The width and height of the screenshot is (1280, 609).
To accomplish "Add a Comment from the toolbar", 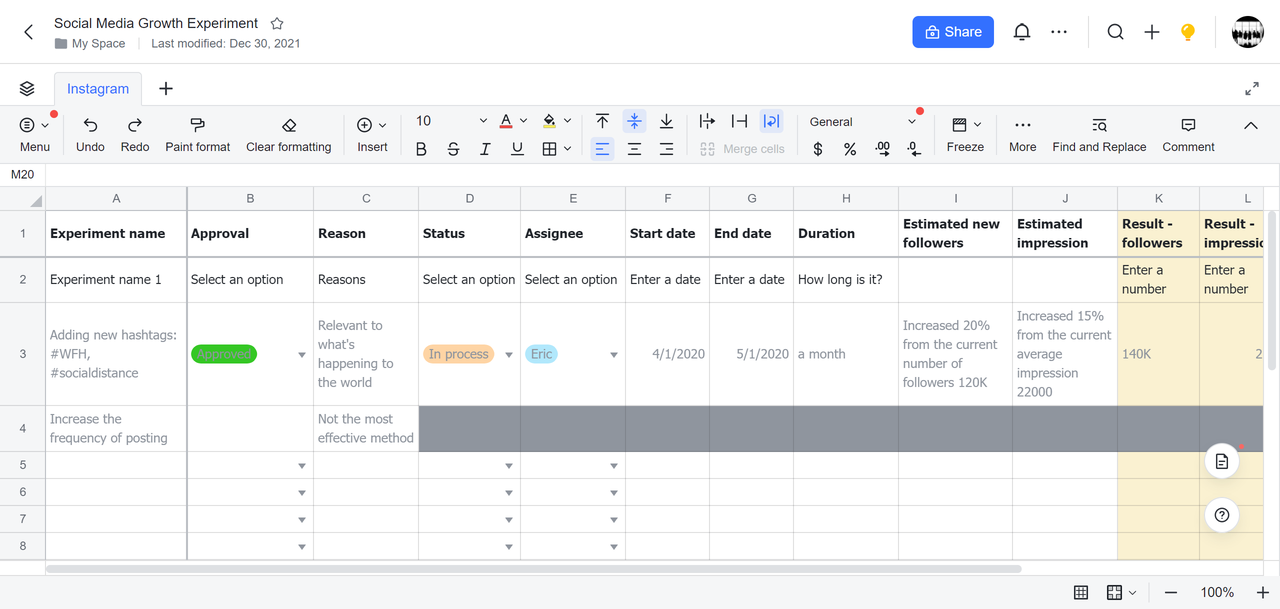I will tap(1188, 134).
